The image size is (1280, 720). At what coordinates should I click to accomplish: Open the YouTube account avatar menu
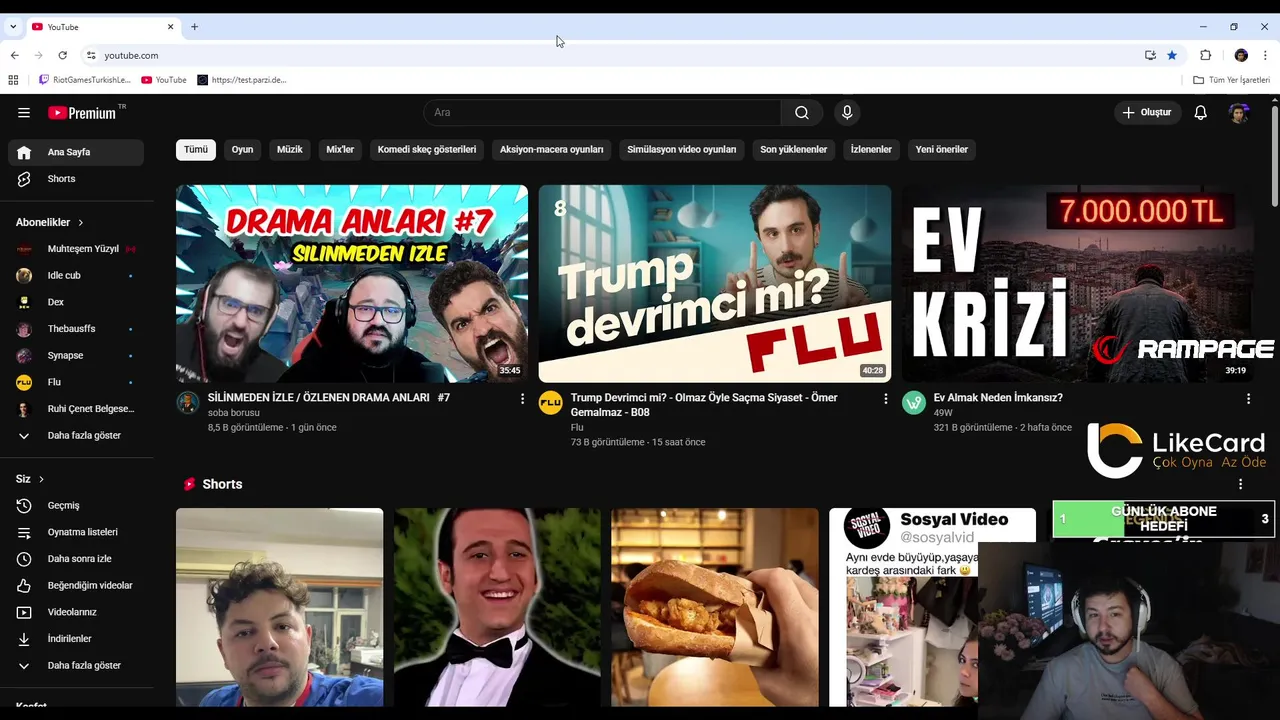1239,113
